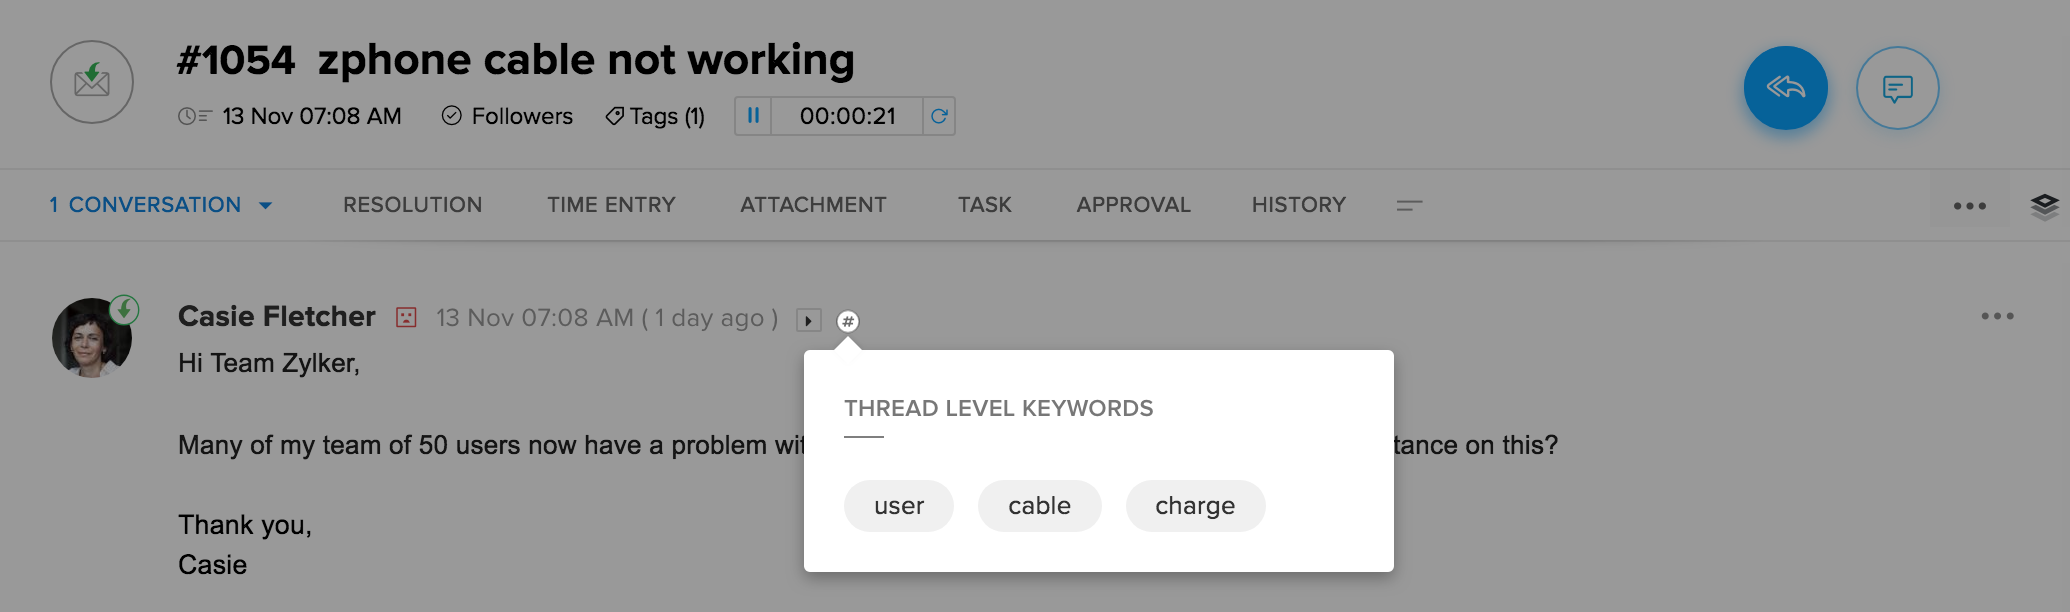
Task: Switch to the Time Entry tab
Action: [611, 205]
